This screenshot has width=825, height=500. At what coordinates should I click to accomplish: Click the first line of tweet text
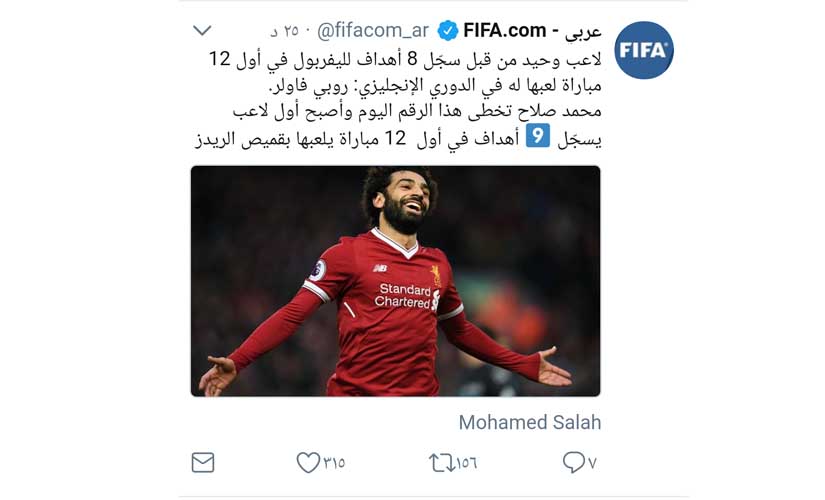pos(405,59)
